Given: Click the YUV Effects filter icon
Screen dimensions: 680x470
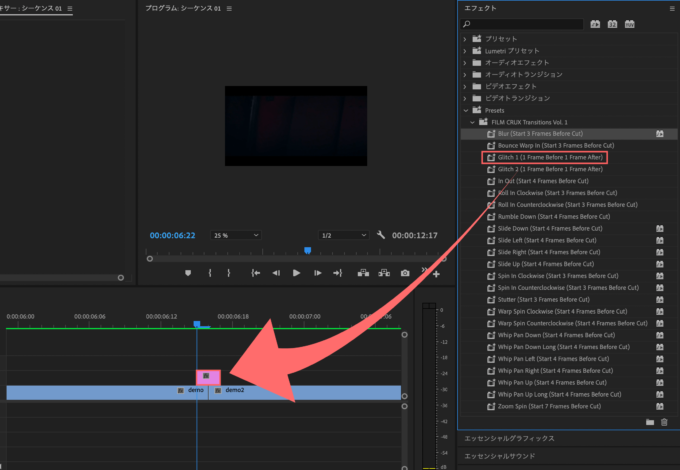Looking at the screenshot, I should pyautogui.click(x=630, y=24).
